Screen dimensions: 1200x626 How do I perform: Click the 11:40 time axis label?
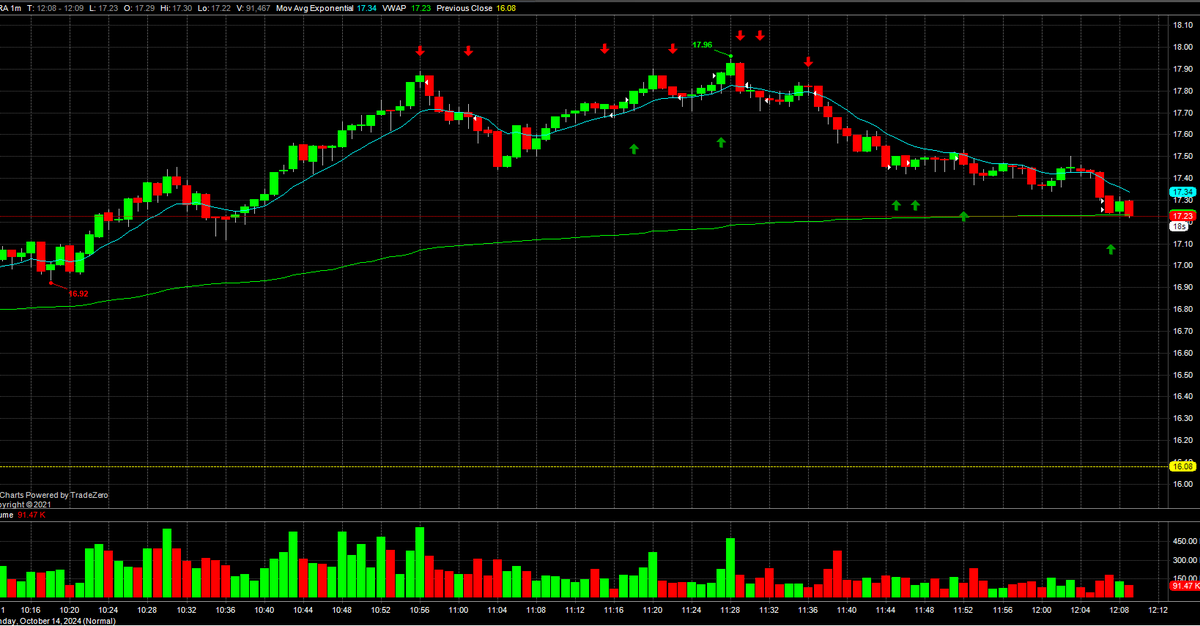(848, 610)
